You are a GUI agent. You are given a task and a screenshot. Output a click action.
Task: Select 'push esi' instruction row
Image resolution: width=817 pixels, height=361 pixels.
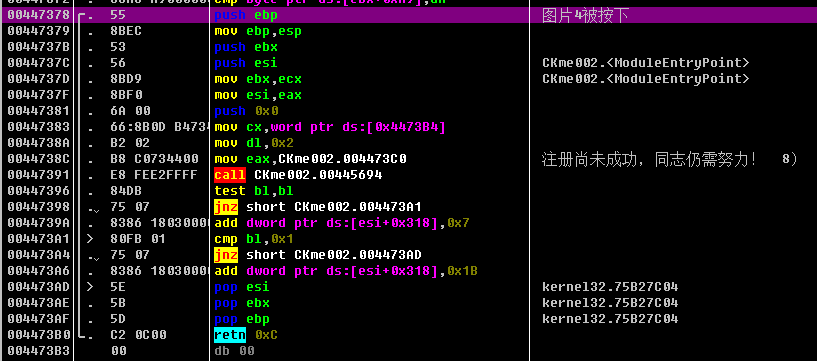click(x=246, y=63)
